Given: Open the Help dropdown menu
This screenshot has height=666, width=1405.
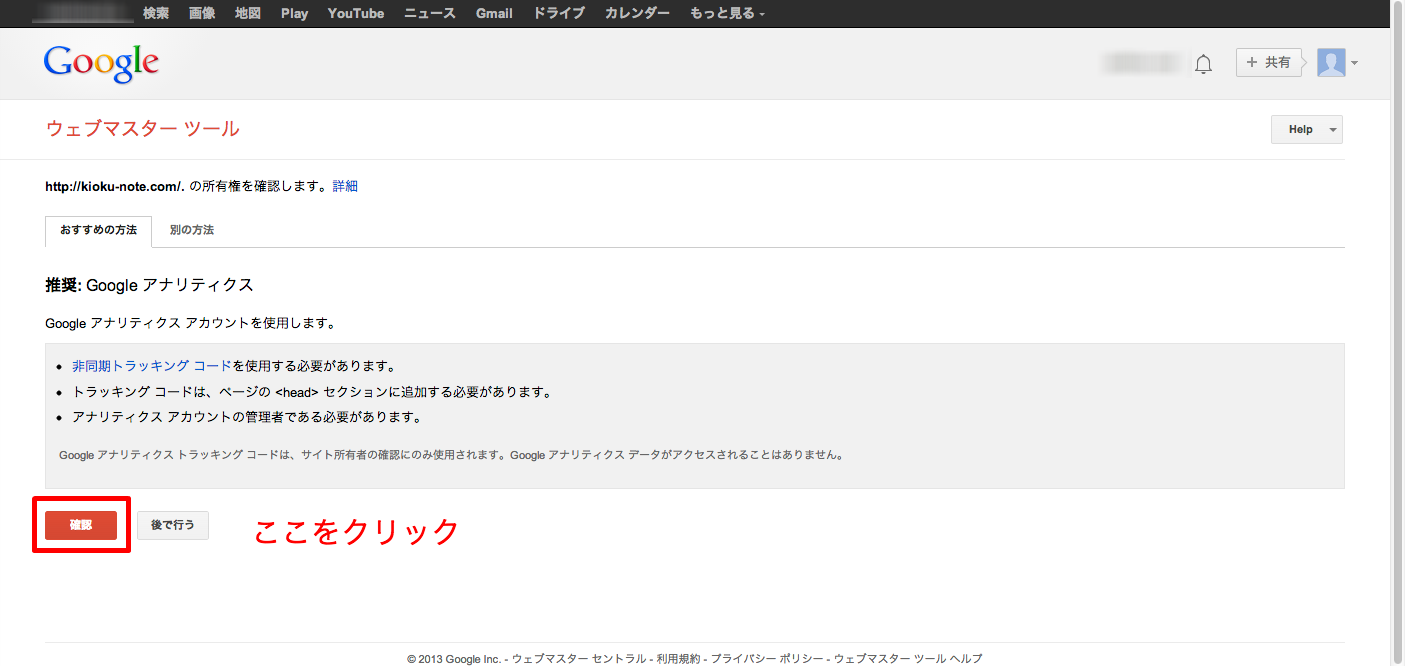Looking at the screenshot, I should click(x=1306, y=130).
